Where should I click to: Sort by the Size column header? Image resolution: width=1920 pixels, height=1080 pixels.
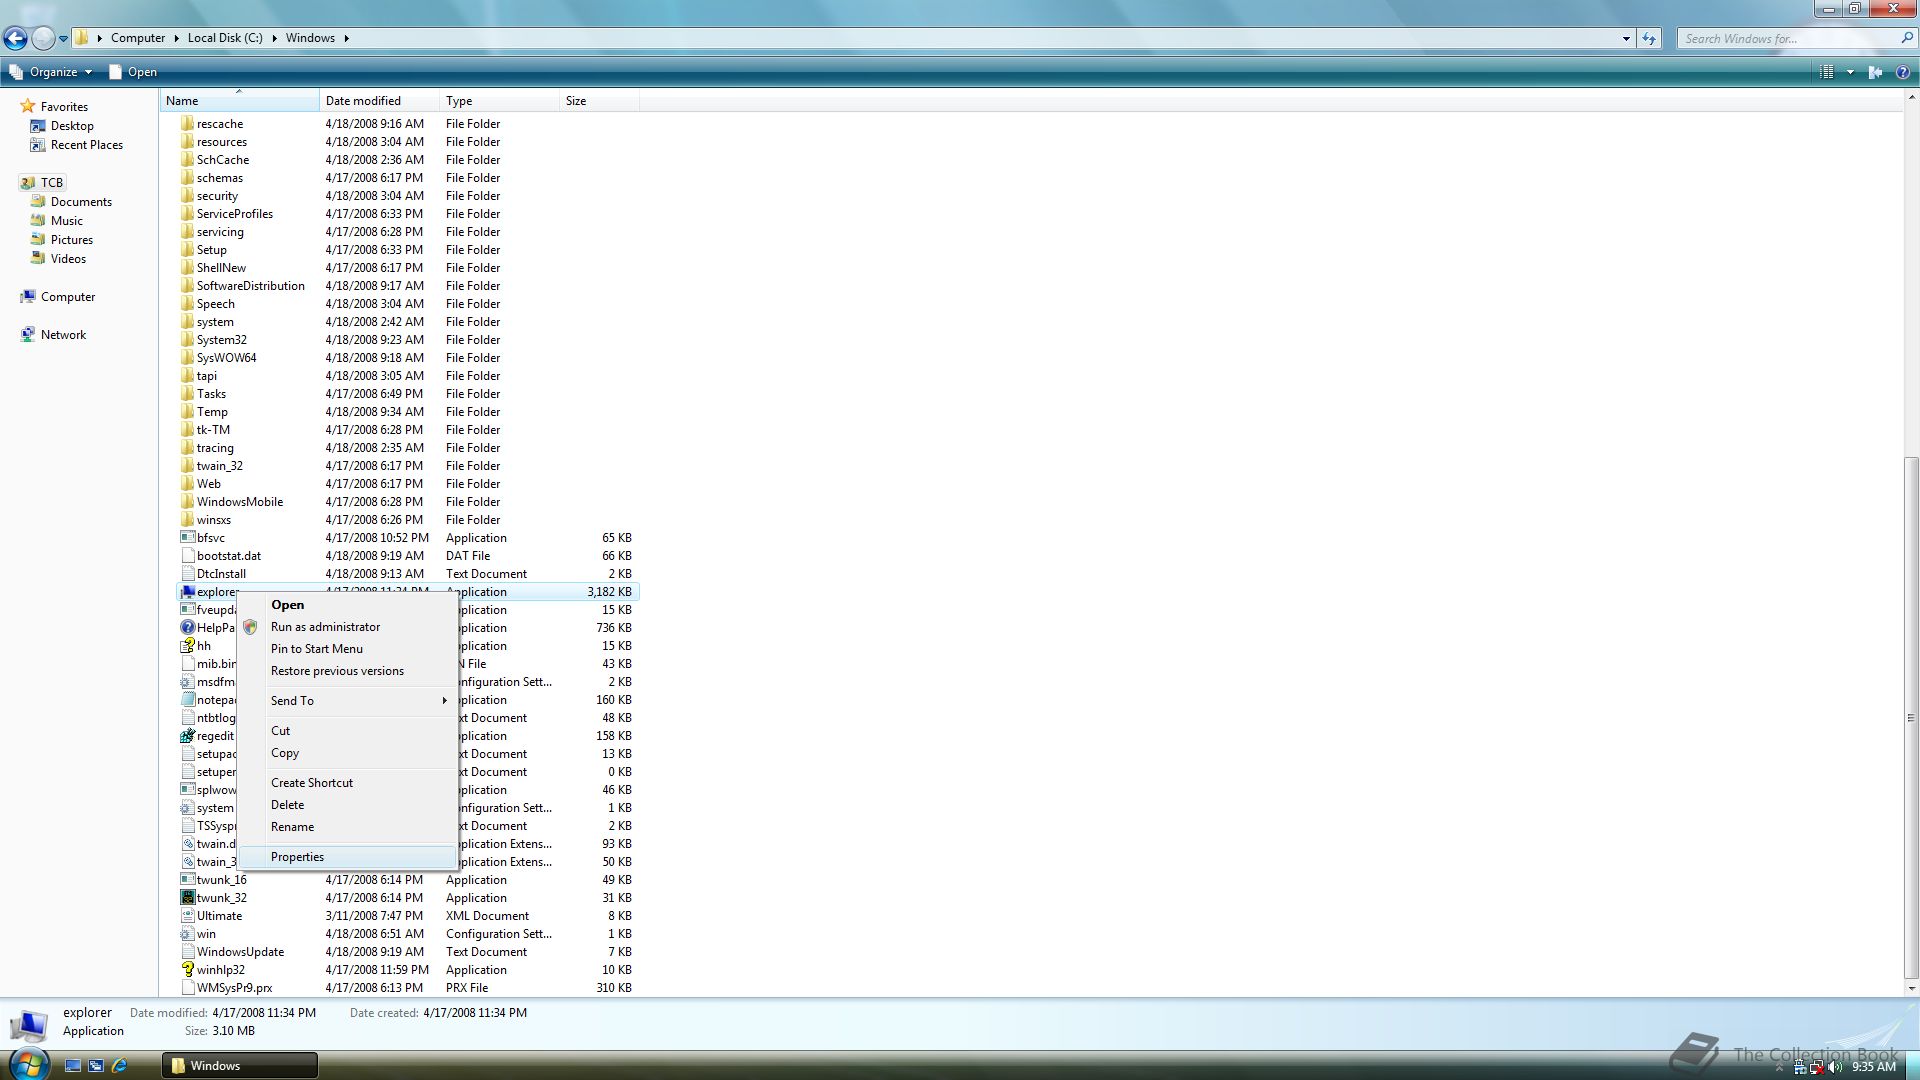coord(599,101)
